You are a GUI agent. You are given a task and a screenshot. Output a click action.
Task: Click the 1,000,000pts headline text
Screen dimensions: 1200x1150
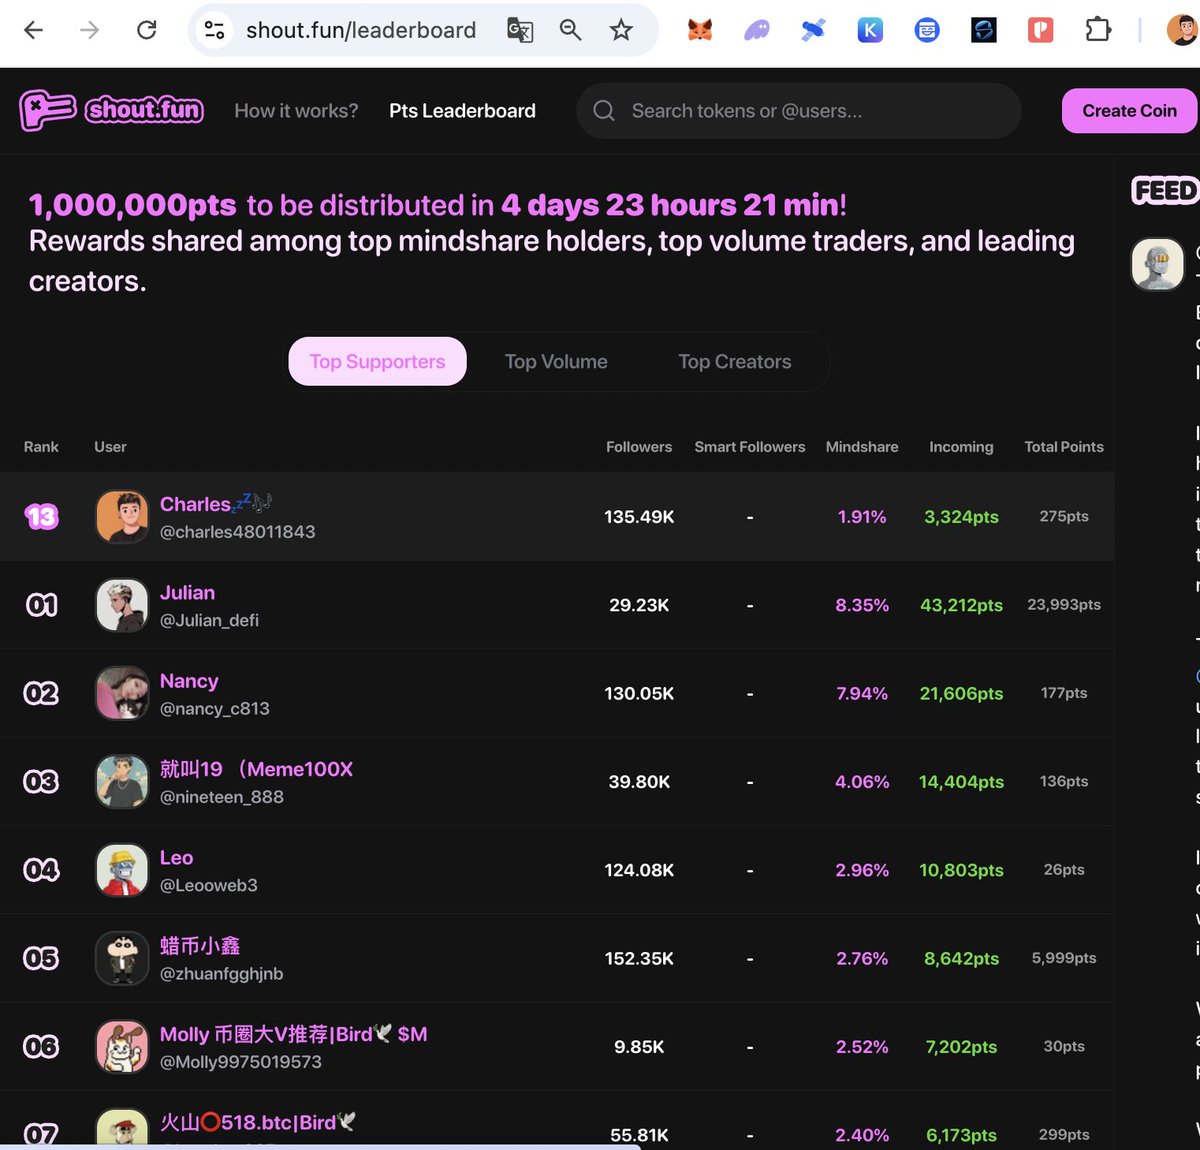133,205
